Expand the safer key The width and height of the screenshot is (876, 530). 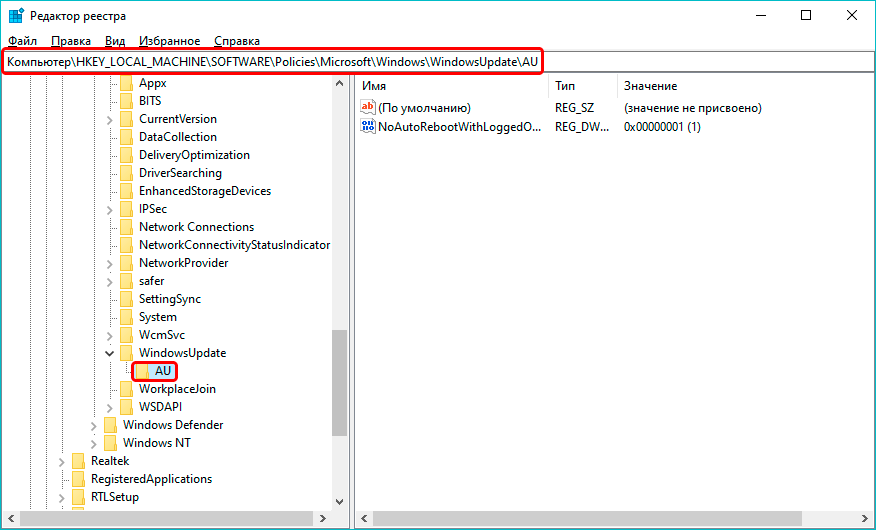pos(110,281)
